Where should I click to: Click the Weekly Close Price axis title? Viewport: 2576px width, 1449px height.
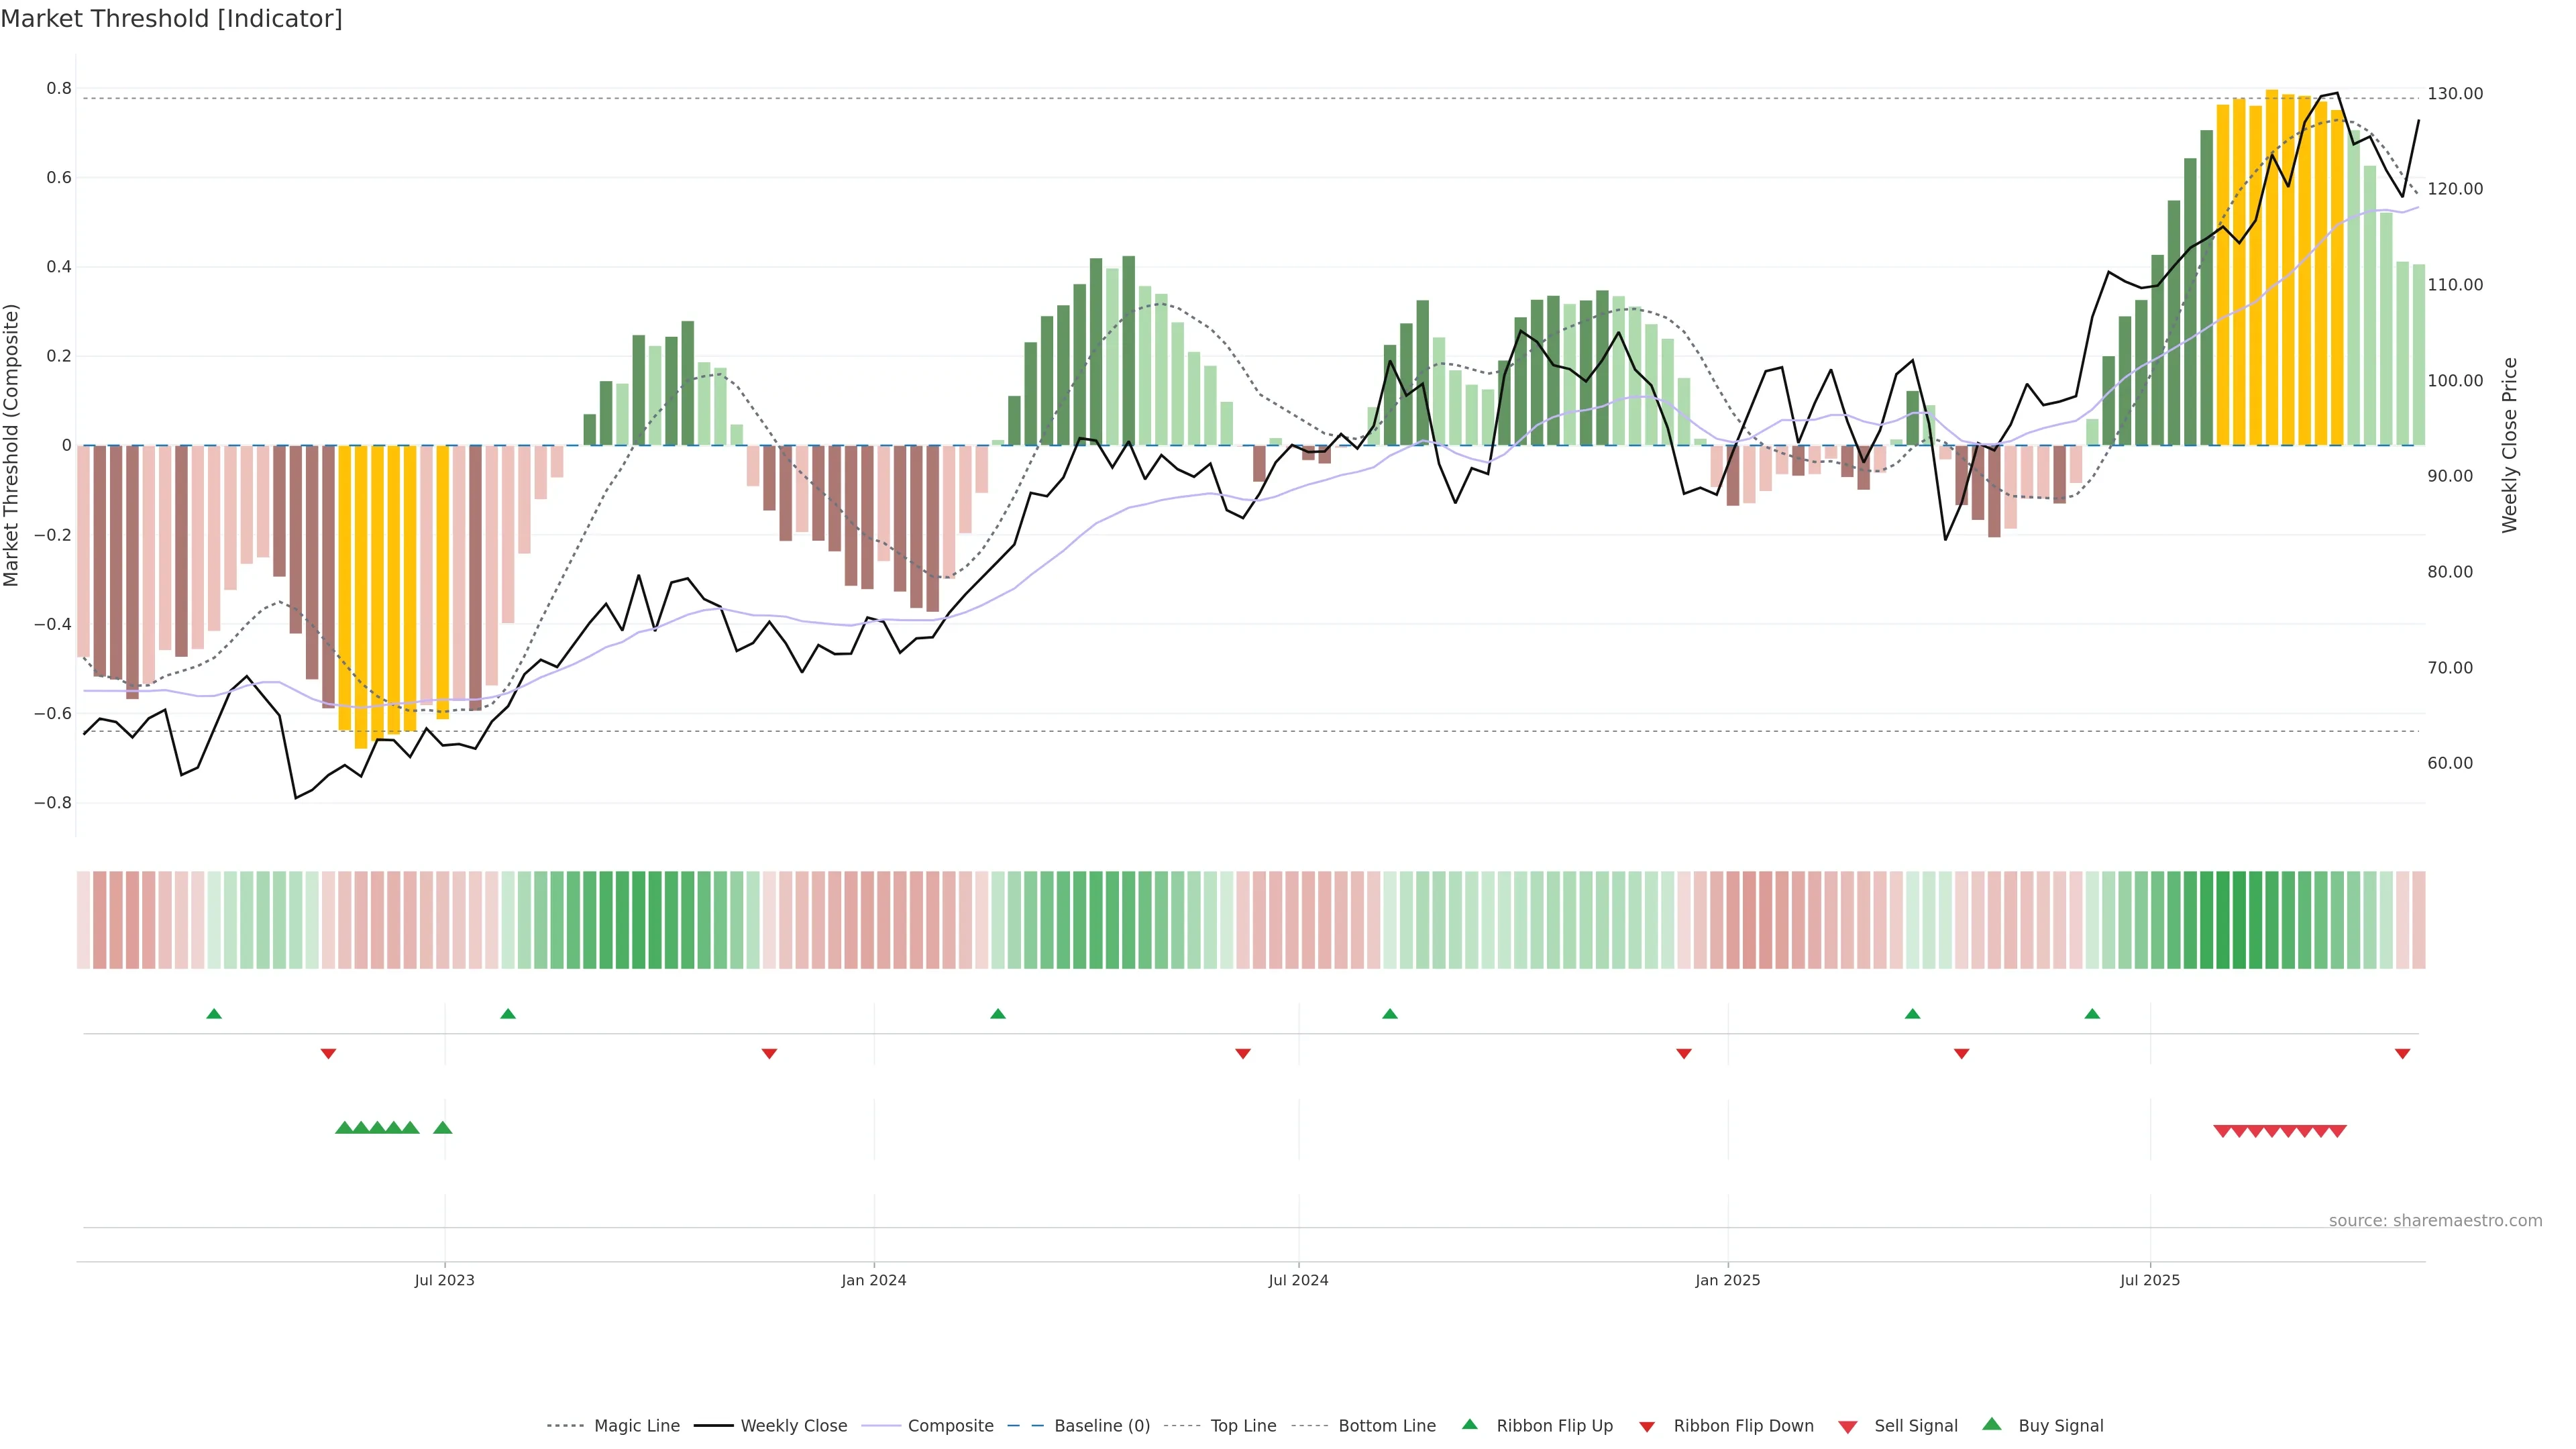pos(2509,445)
